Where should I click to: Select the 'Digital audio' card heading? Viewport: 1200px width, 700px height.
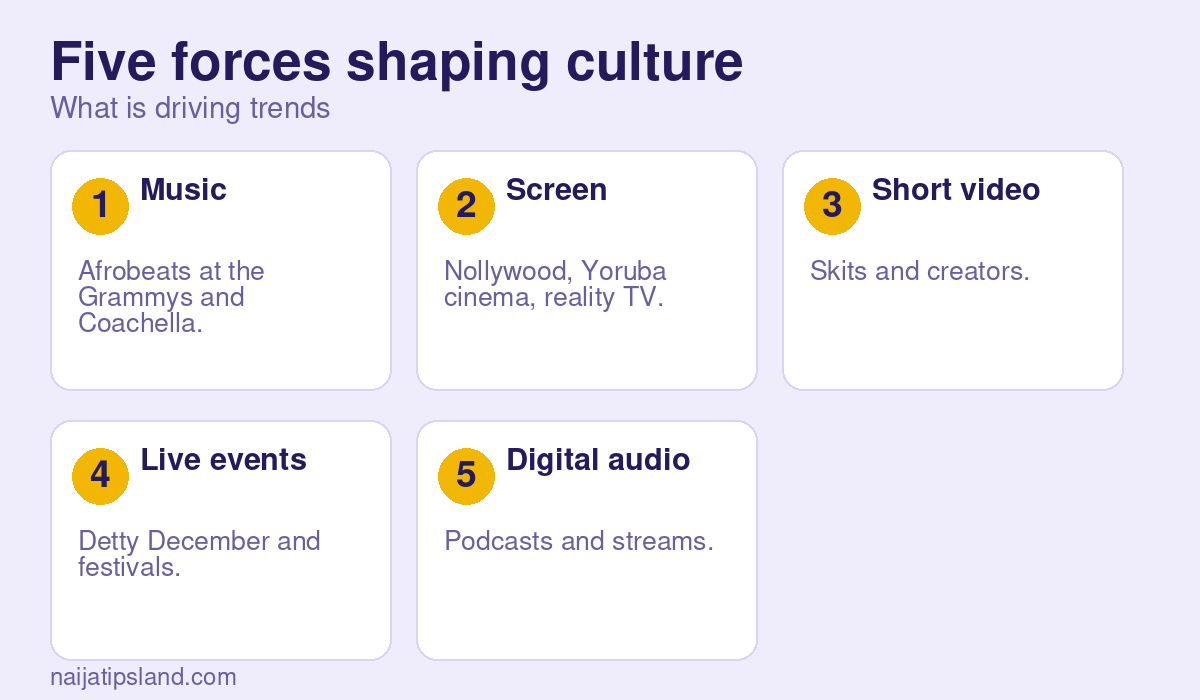[598, 459]
